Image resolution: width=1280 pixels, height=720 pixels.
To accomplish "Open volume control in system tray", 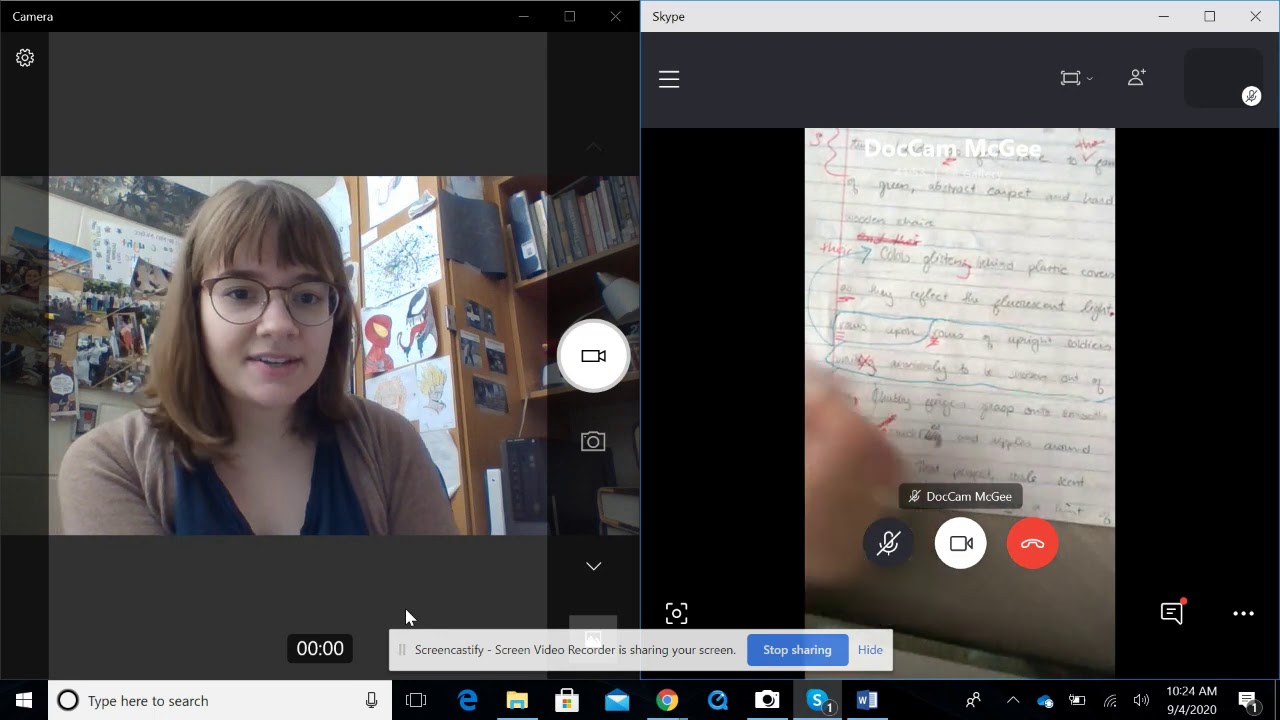I will click(1141, 701).
